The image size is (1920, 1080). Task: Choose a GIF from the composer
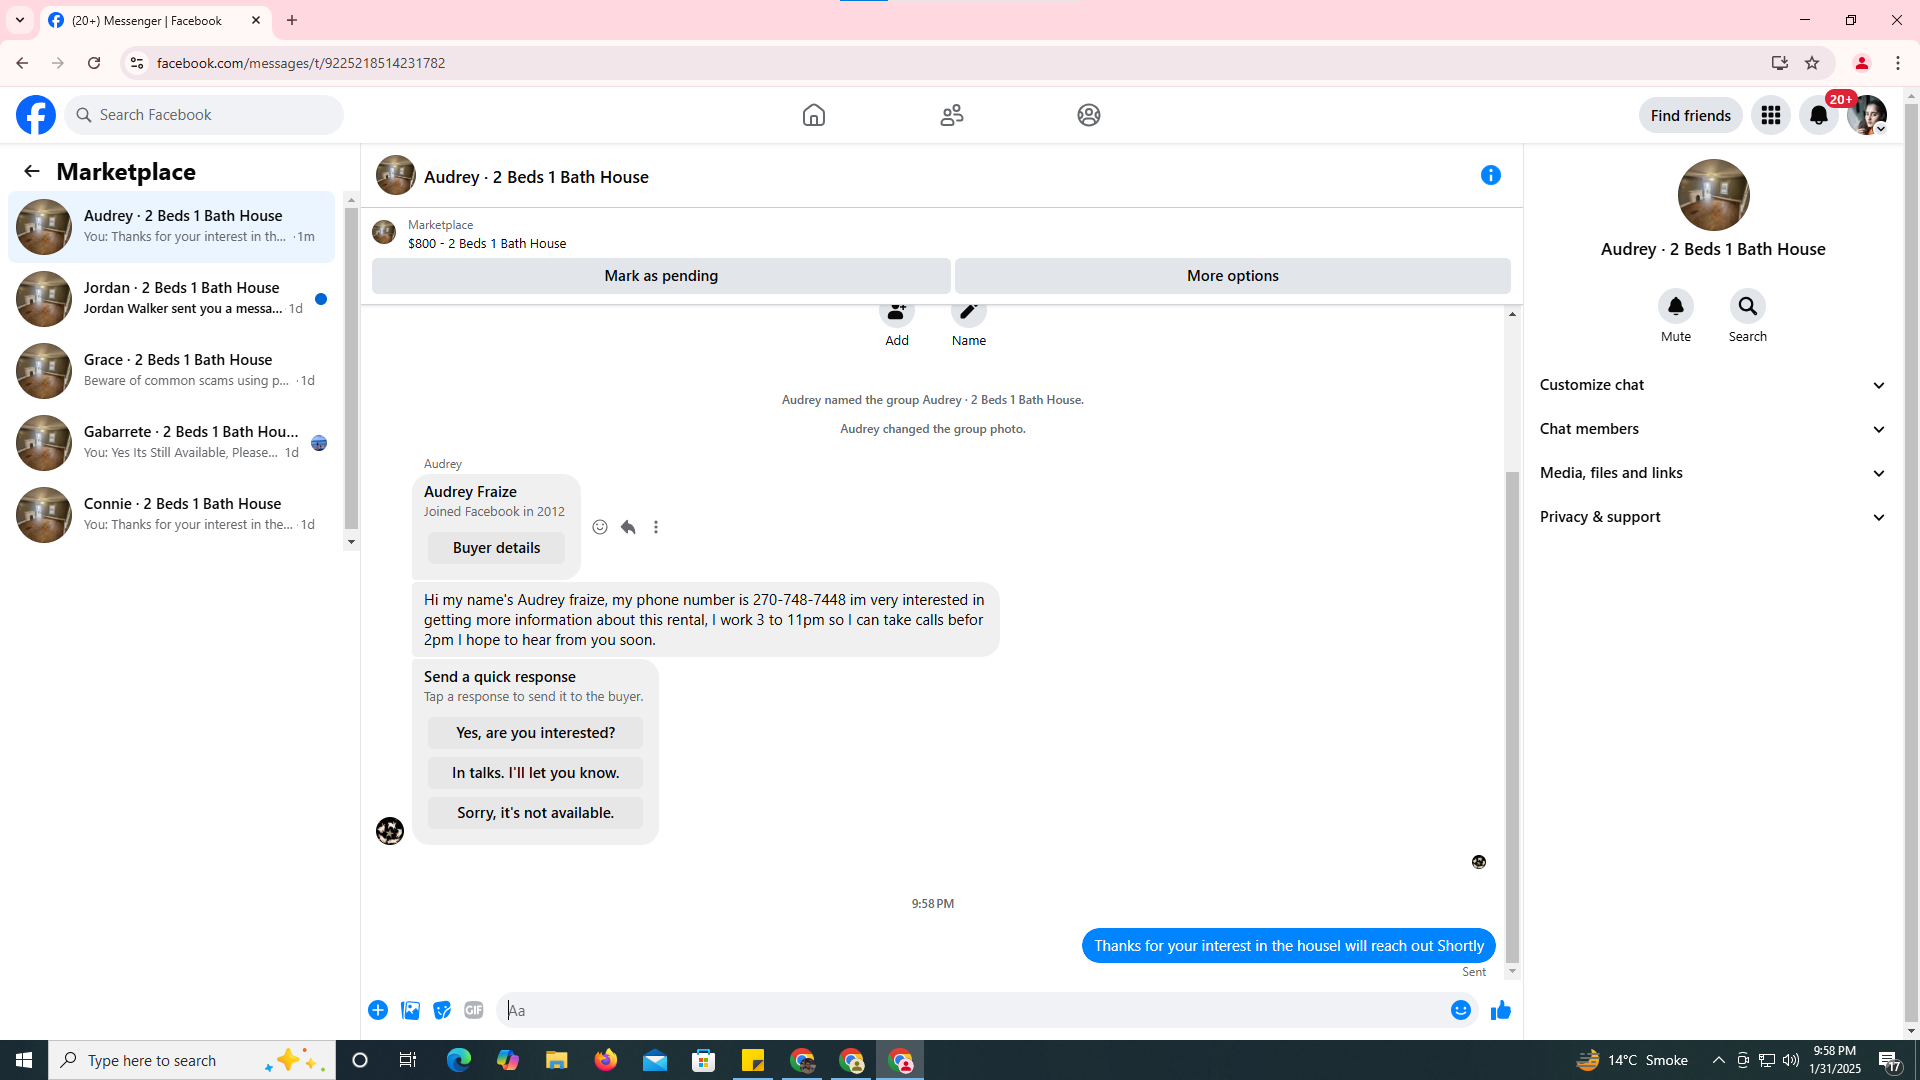(474, 1010)
